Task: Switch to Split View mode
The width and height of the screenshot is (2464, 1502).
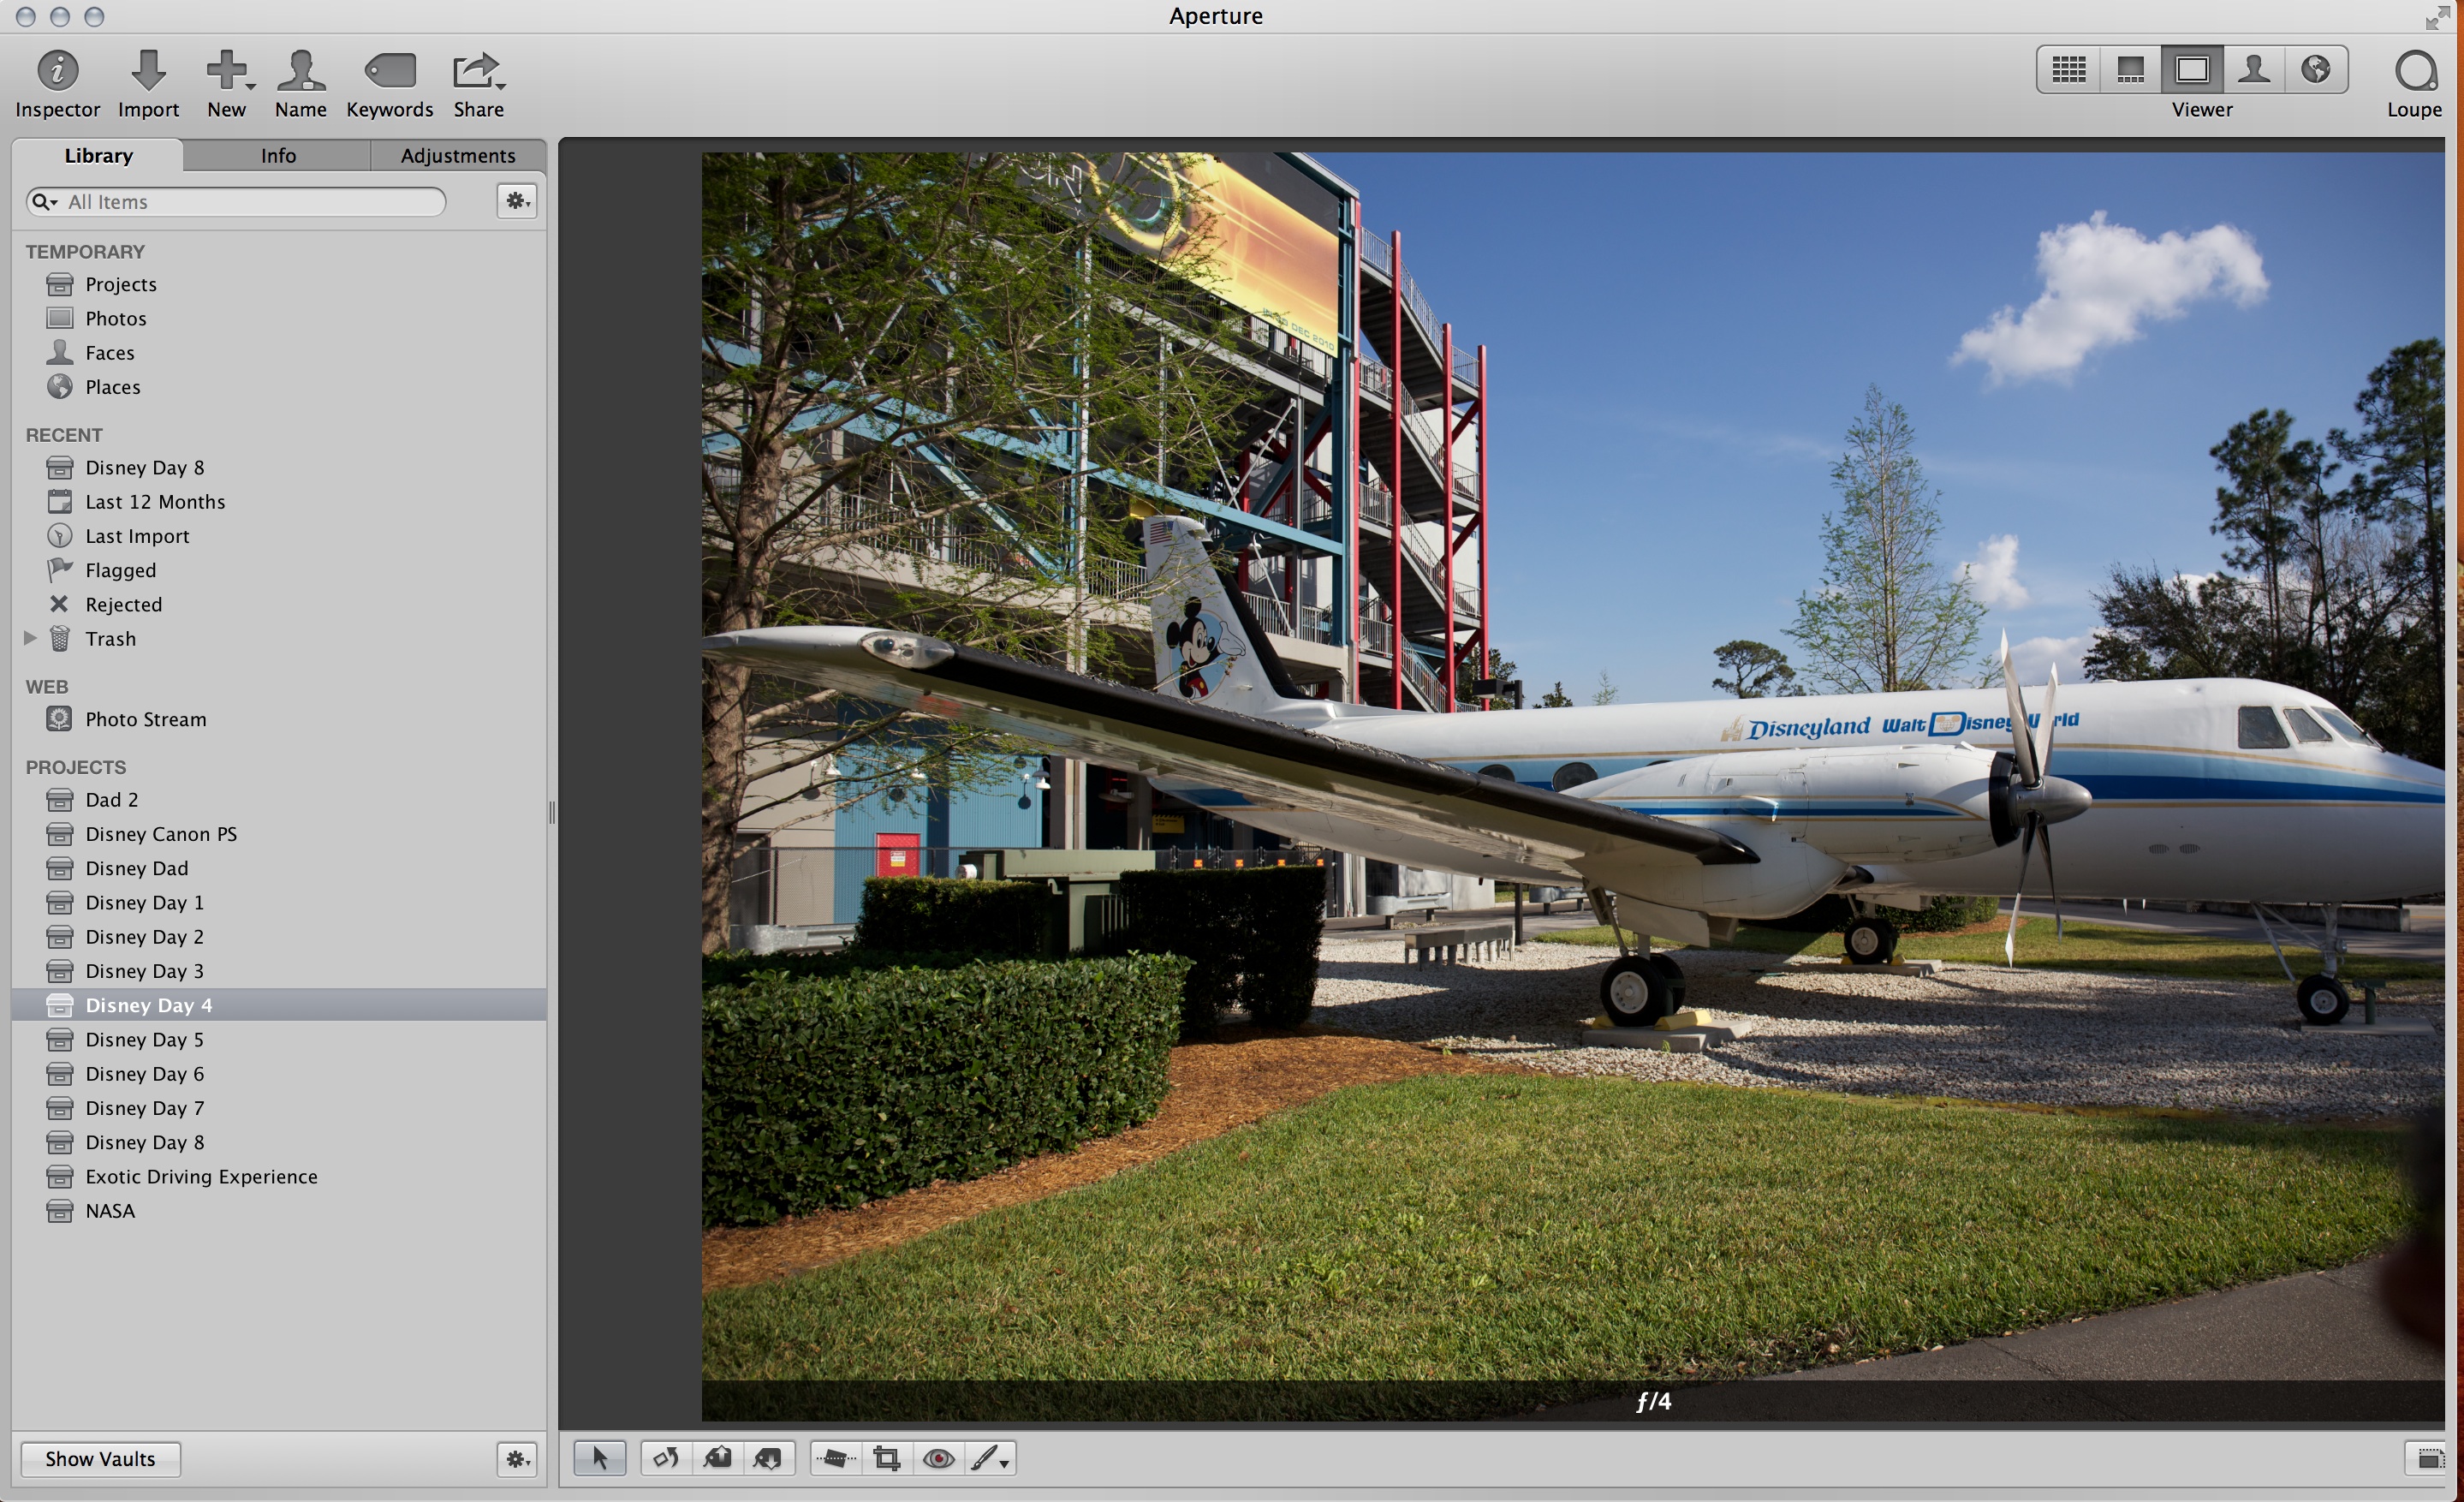Action: tap(2130, 70)
